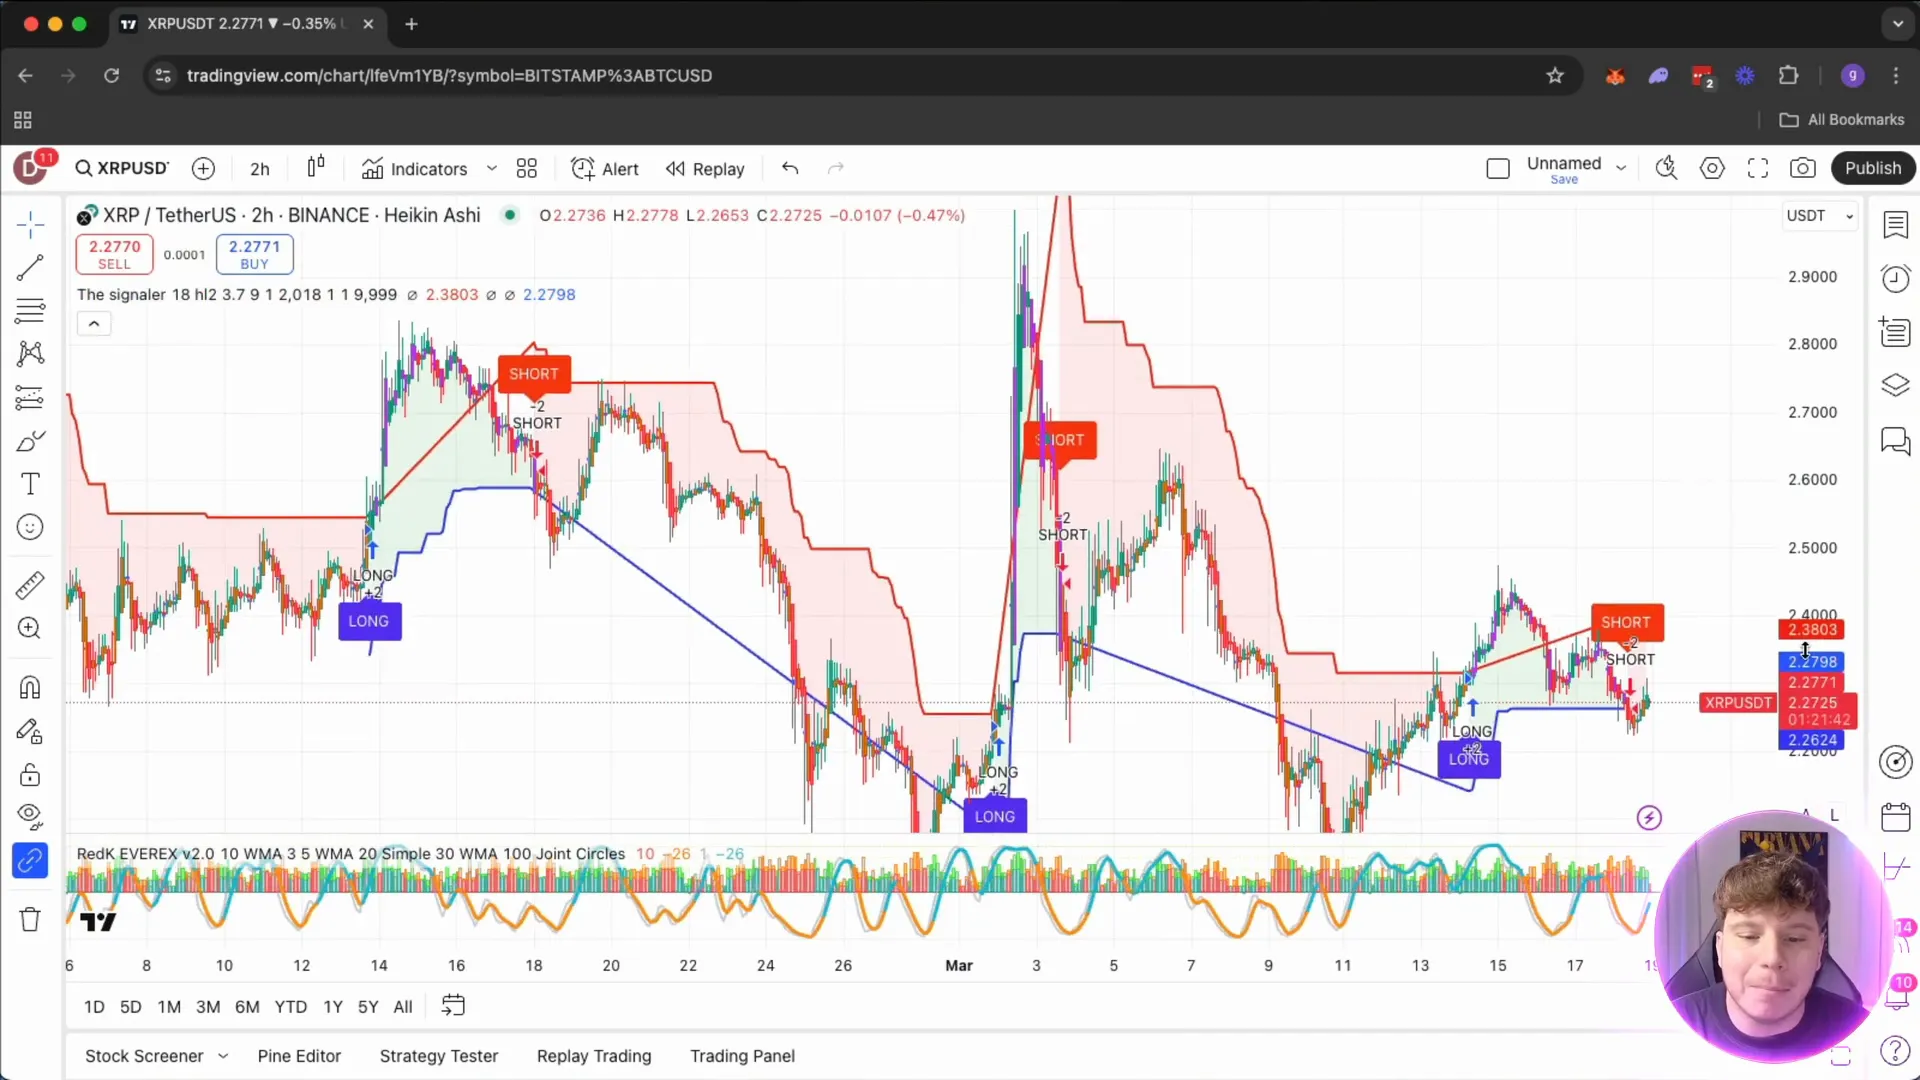Click the 2.2771 BUY button
Image resolution: width=1920 pixels, height=1080 pixels.
coord(254,254)
